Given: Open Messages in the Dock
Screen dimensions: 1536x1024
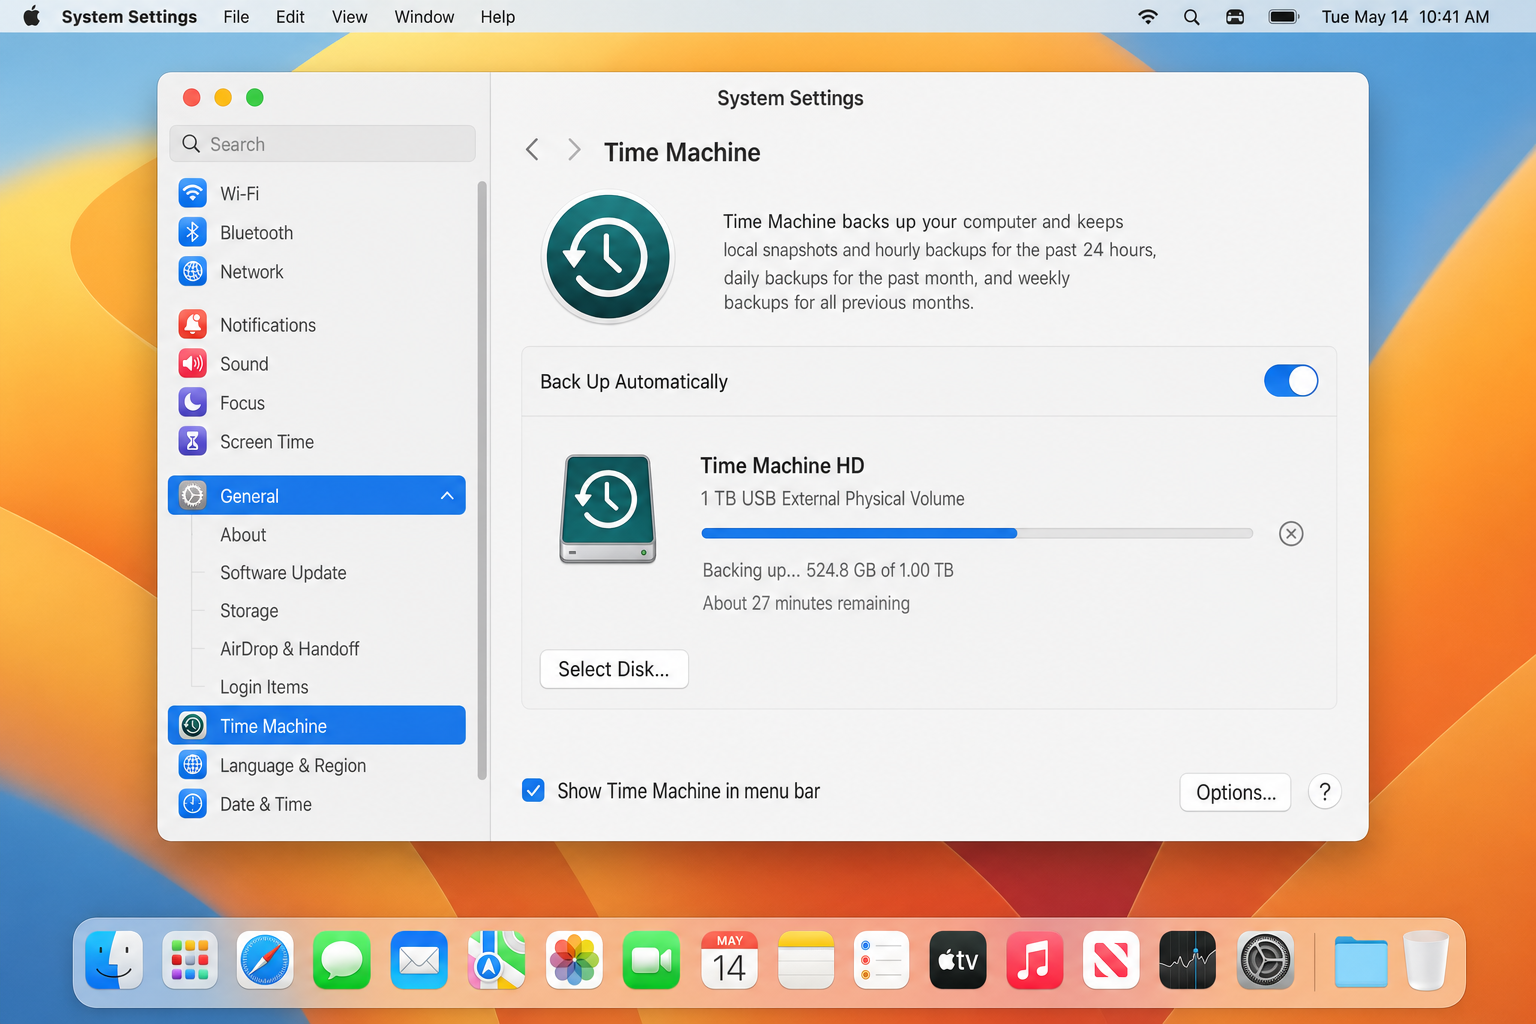Looking at the screenshot, I should 342,960.
